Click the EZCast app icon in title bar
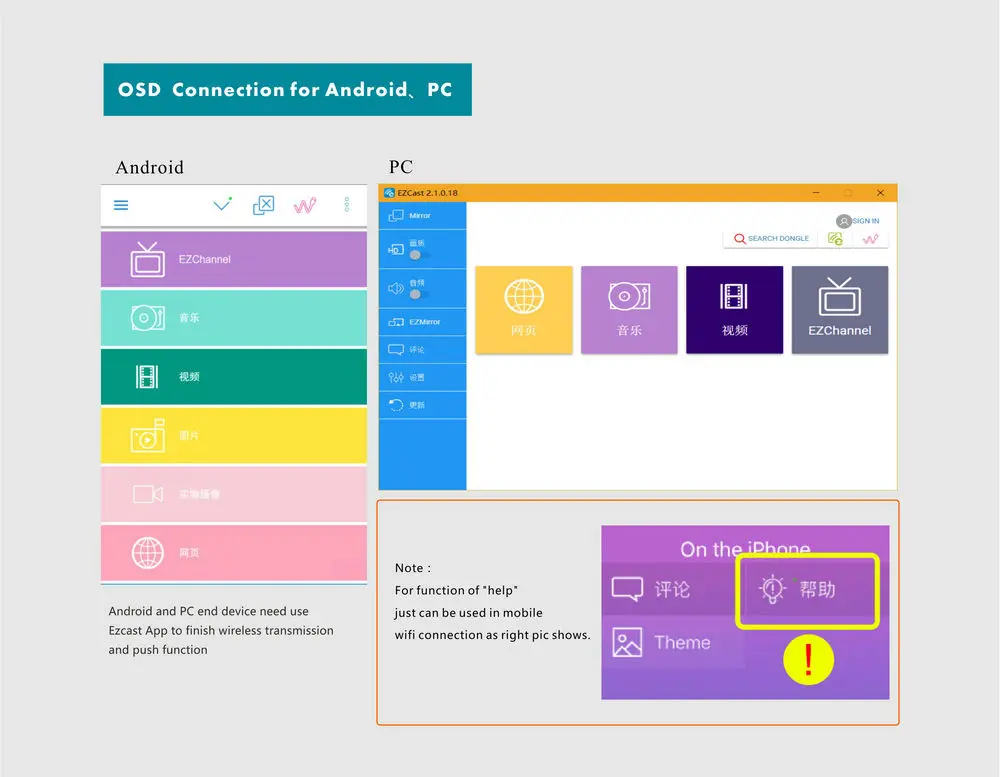Image resolution: width=1000 pixels, height=777 pixels. coord(389,193)
